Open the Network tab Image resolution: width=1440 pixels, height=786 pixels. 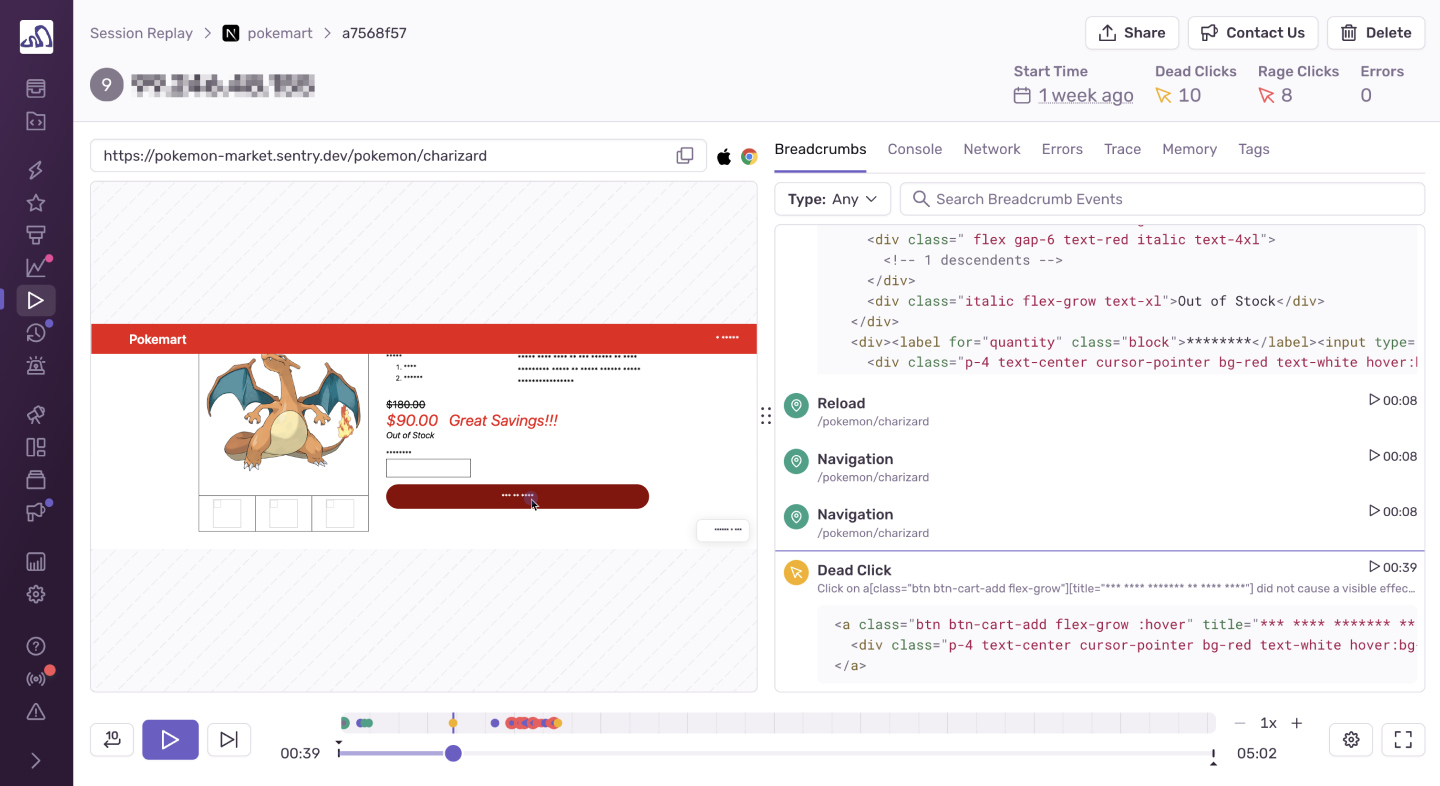point(991,149)
